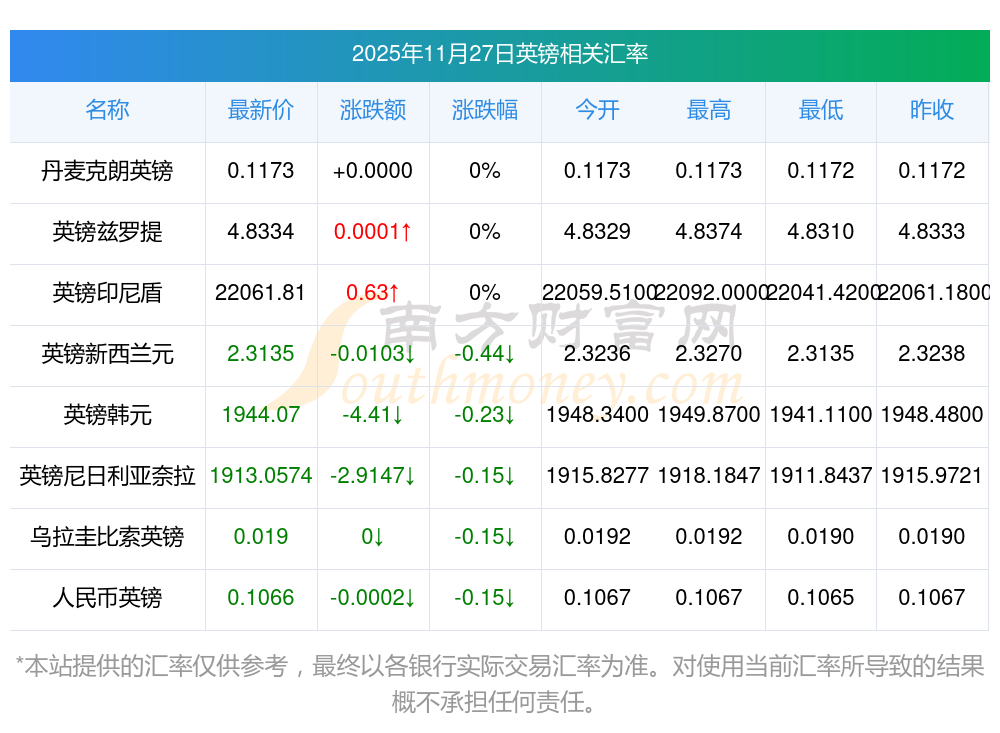The image size is (1000, 733).
Task: Click red change value 0.0001↑
Action: [x=373, y=232]
